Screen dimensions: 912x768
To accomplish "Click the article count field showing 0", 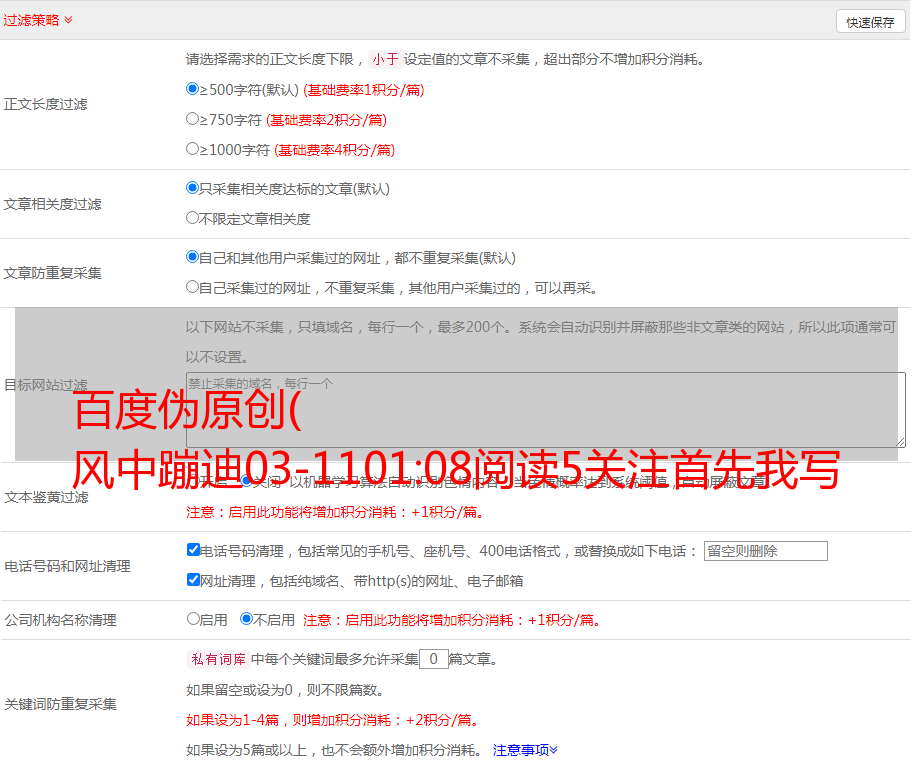I will [433, 659].
